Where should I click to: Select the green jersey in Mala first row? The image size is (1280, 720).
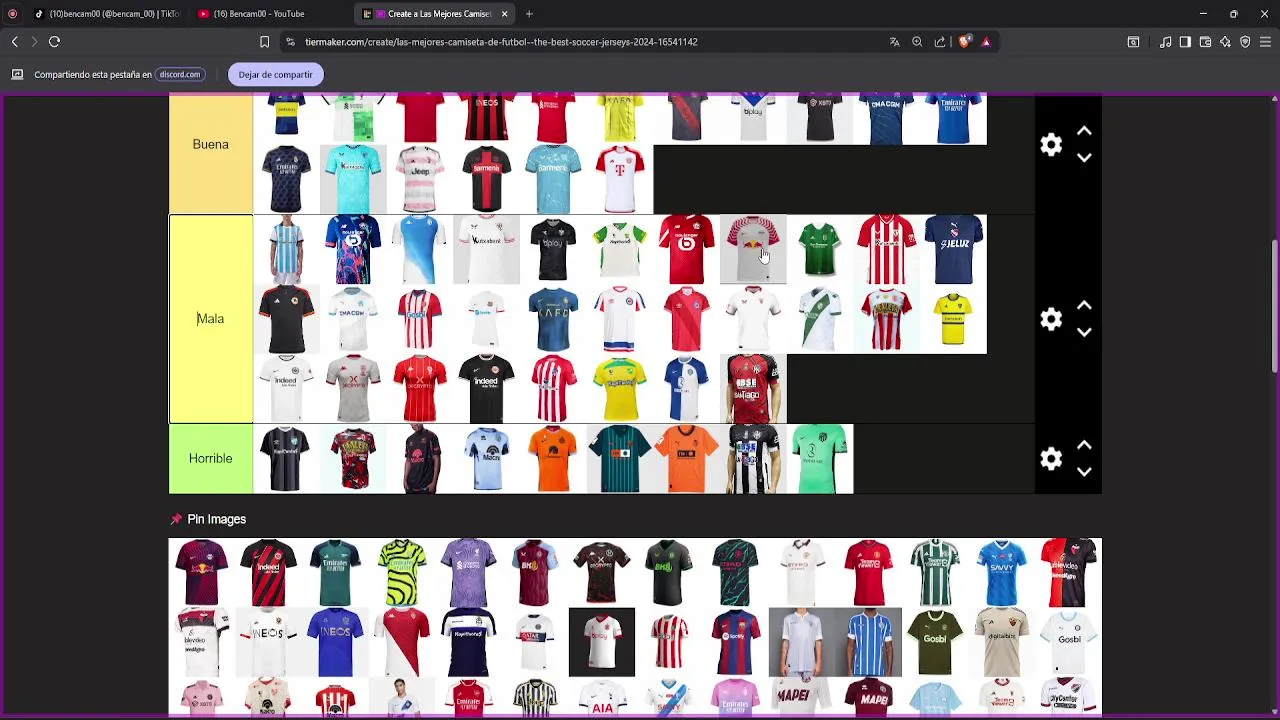[820, 250]
